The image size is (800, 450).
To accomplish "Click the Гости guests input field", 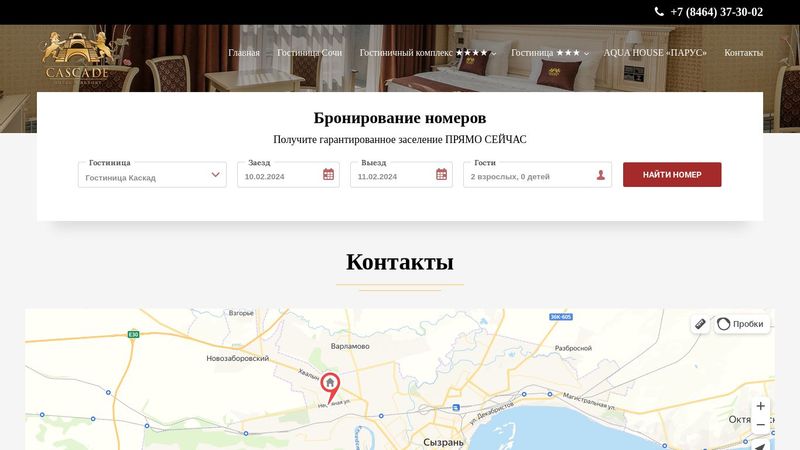I will coord(537,175).
